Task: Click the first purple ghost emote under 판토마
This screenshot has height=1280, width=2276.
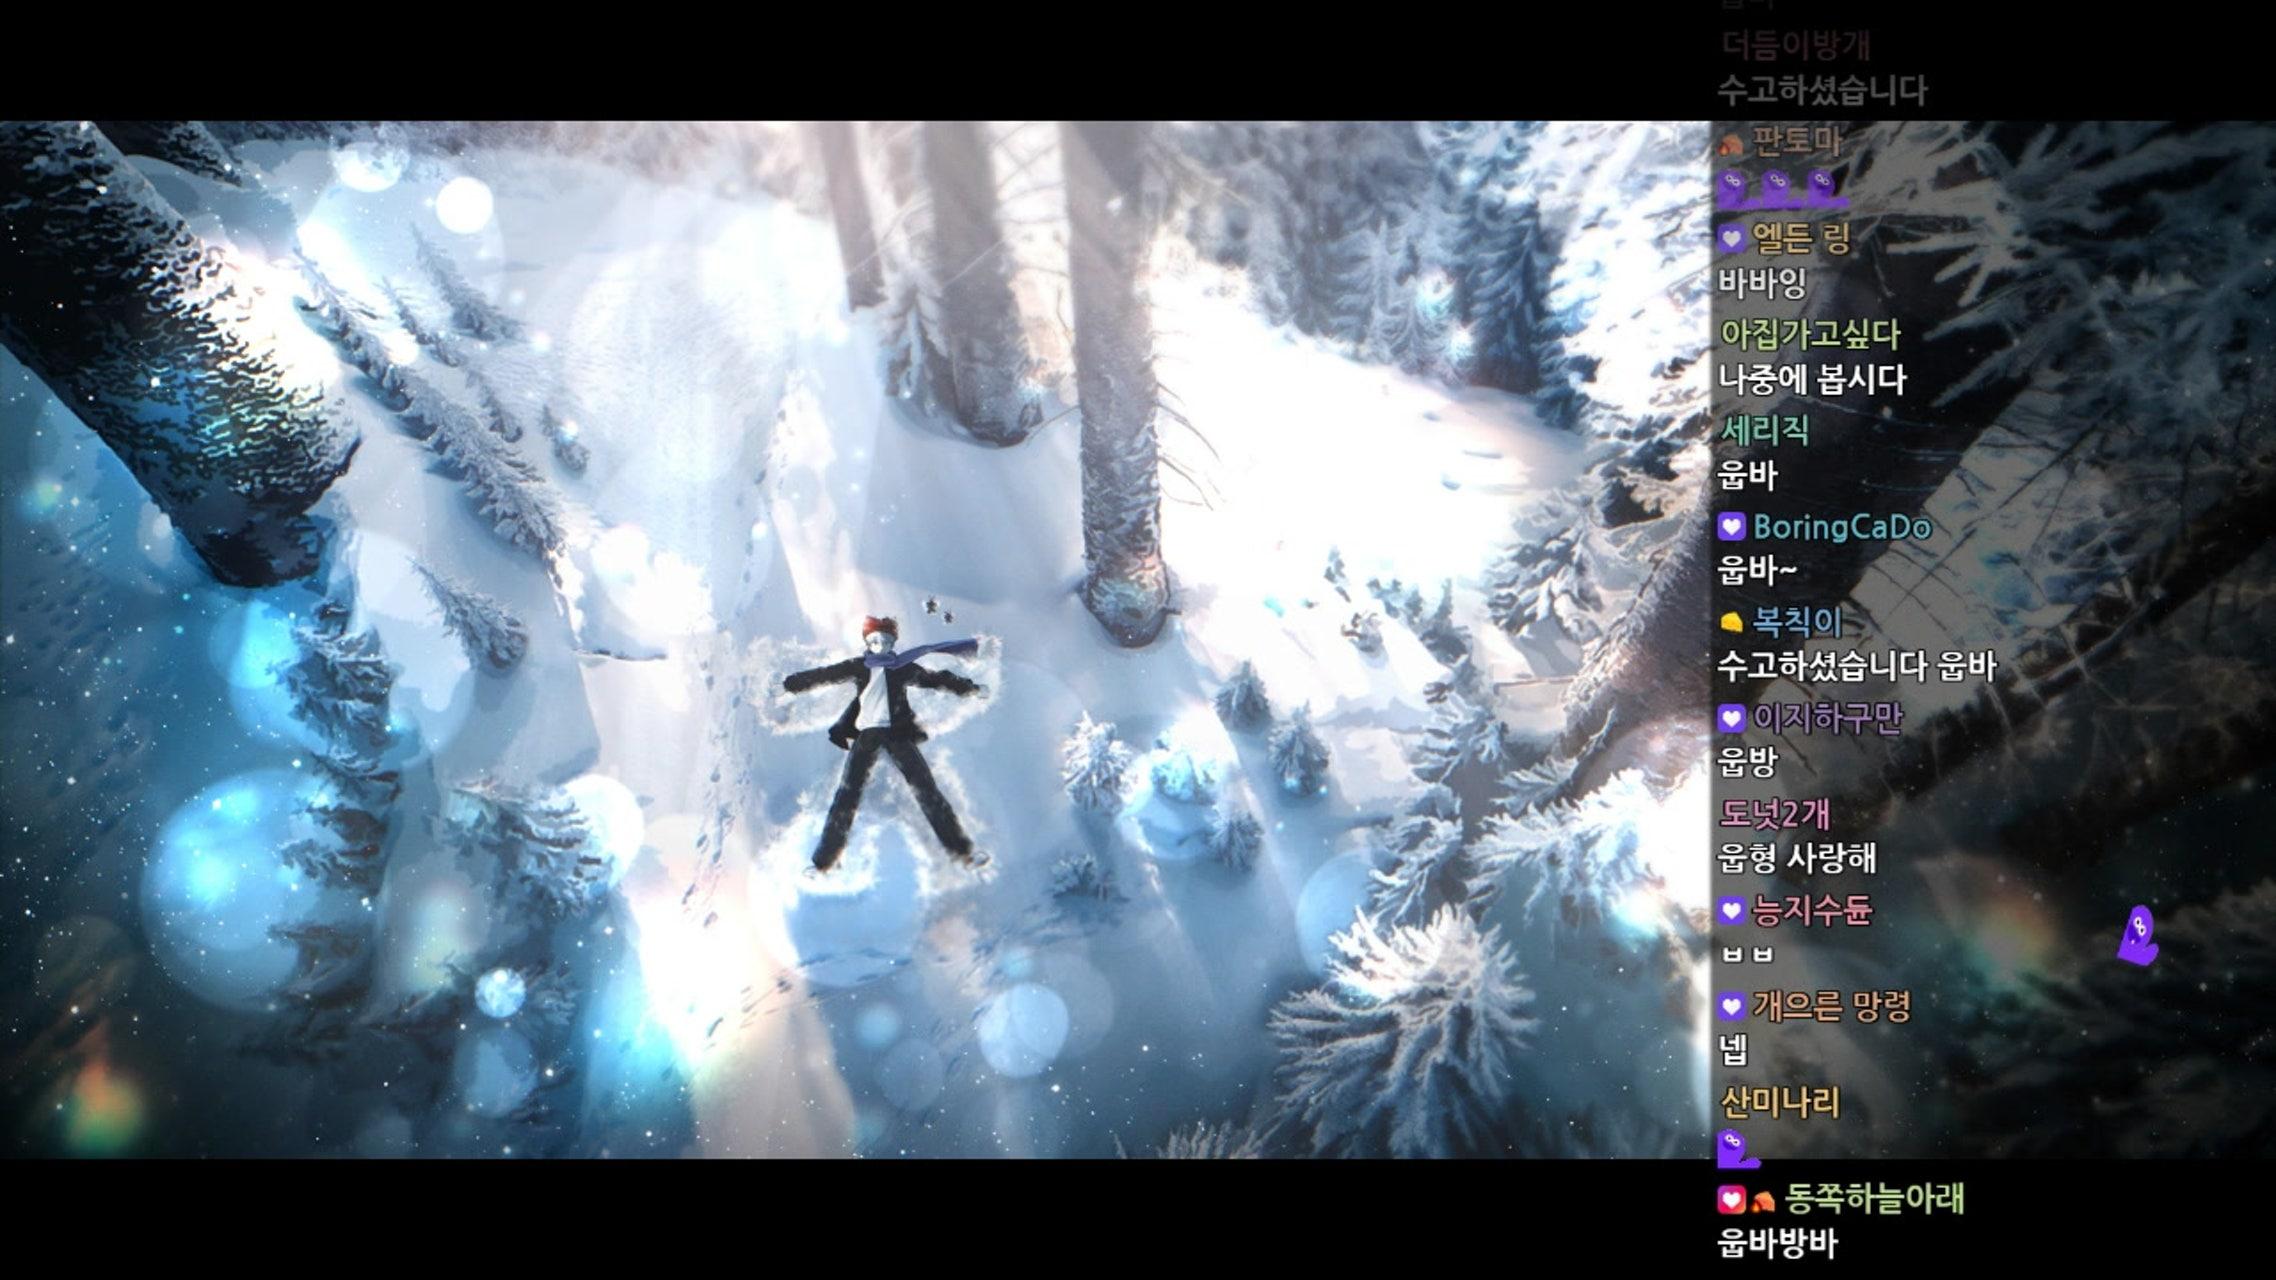Action: (1731, 188)
